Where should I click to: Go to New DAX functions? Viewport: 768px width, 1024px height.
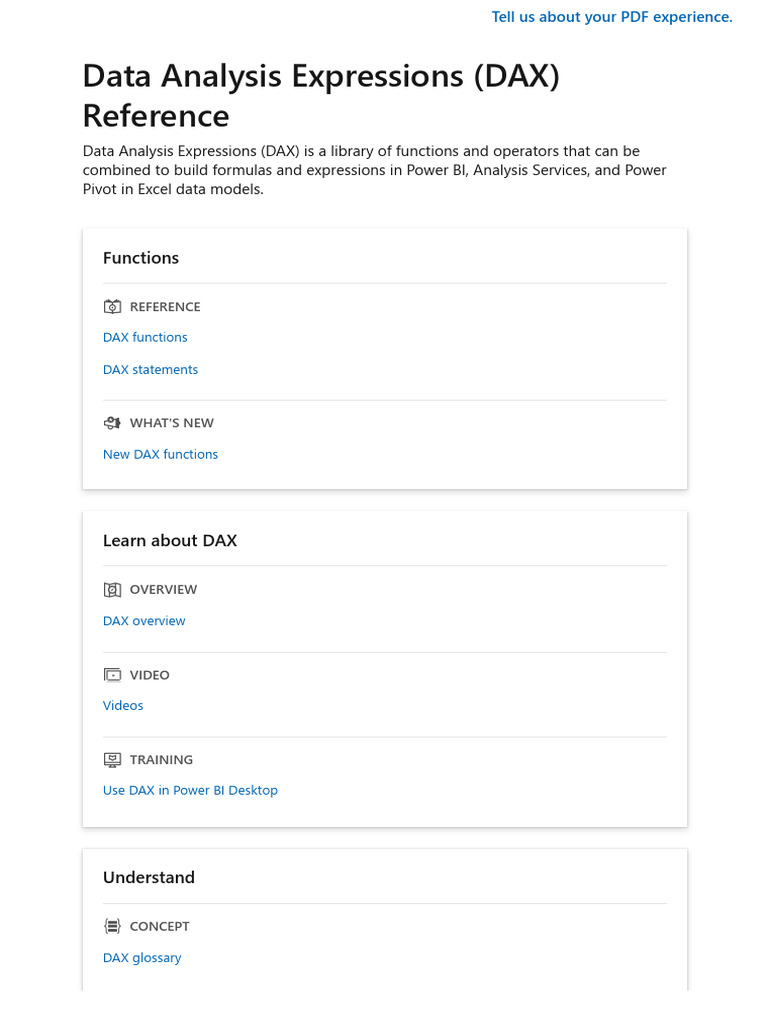(x=160, y=455)
